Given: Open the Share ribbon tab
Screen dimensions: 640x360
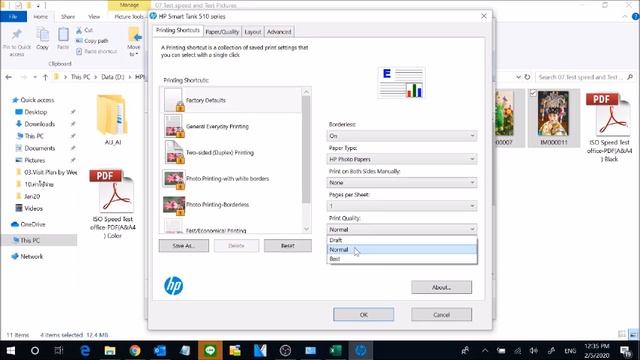Looking at the screenshot, I should [68, 17].
